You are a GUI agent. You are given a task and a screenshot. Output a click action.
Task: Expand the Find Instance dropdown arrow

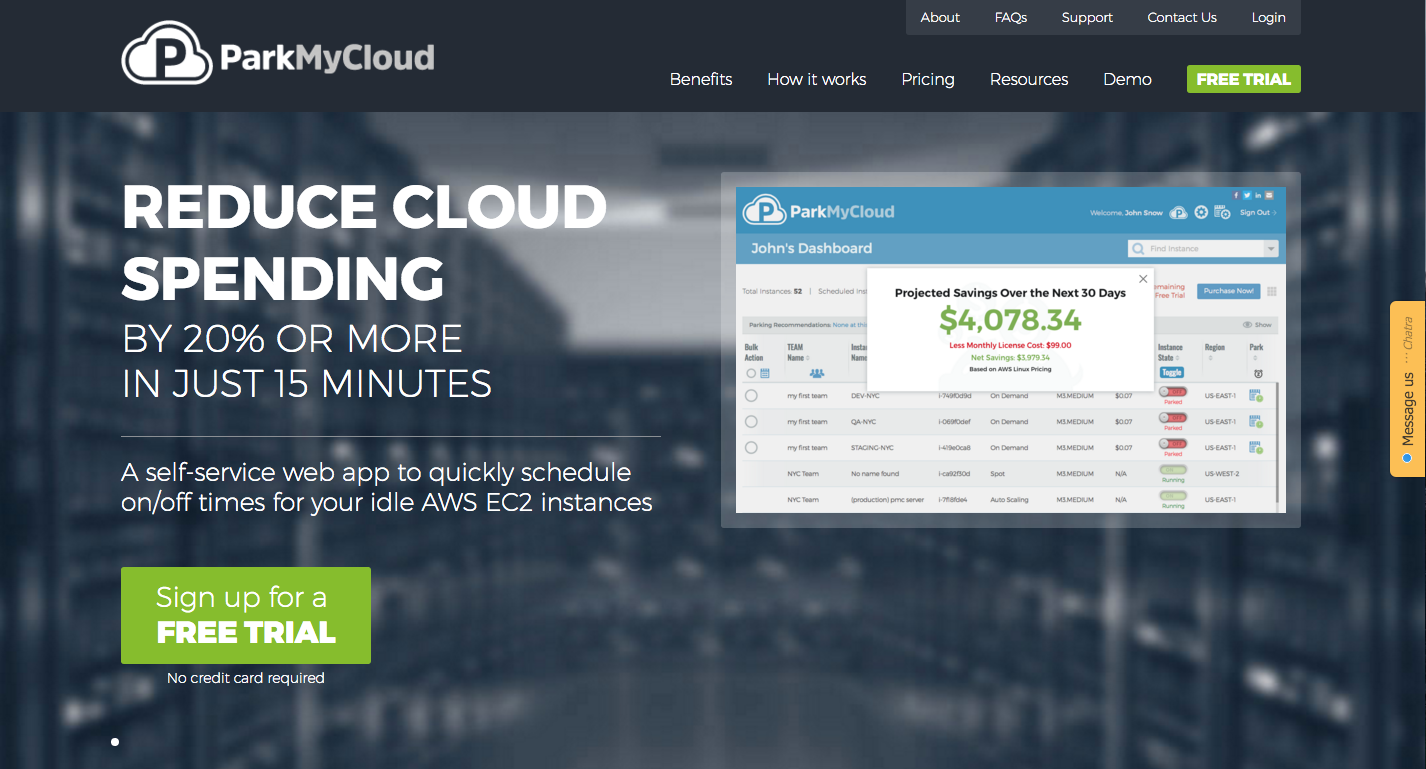pos(1271,249)
